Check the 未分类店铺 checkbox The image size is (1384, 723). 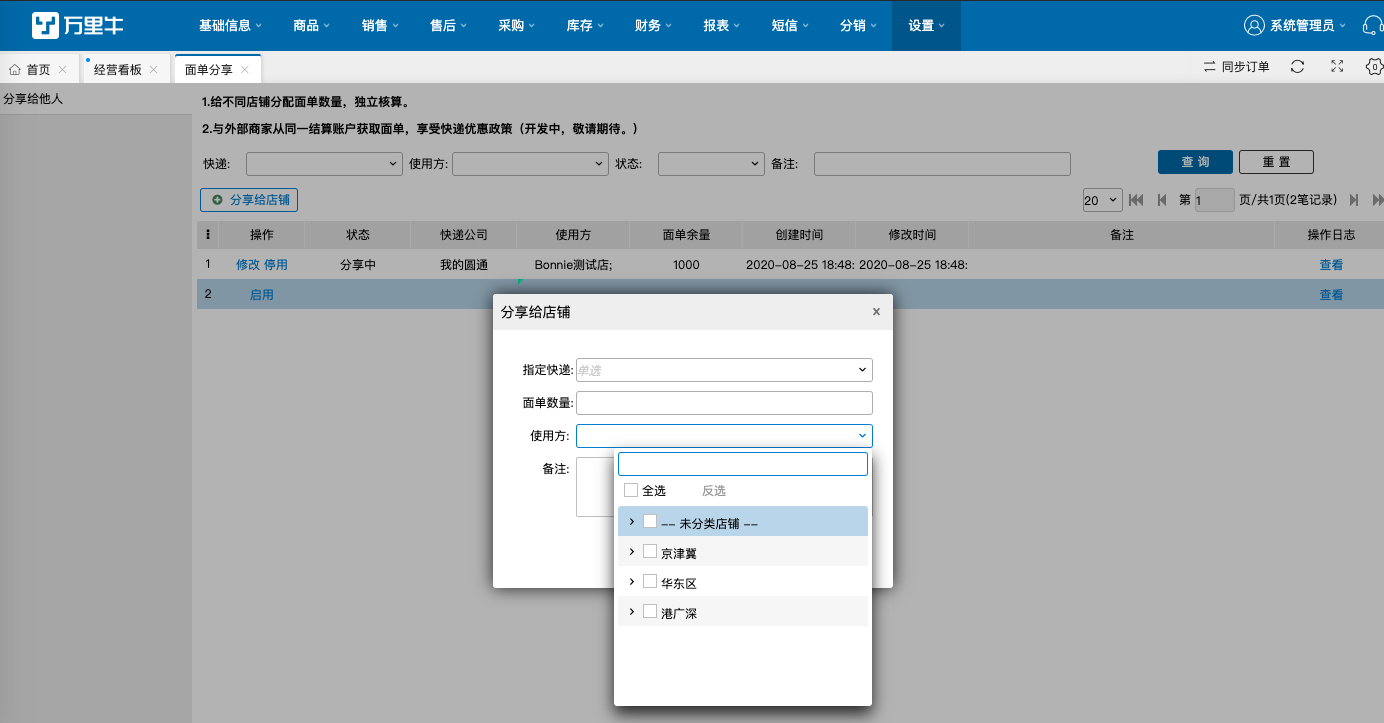[x=650, y=521]
